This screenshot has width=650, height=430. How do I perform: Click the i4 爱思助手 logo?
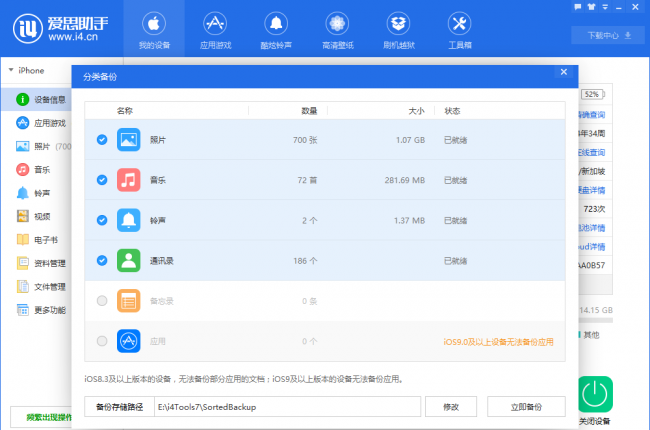(x=61, y=28)
